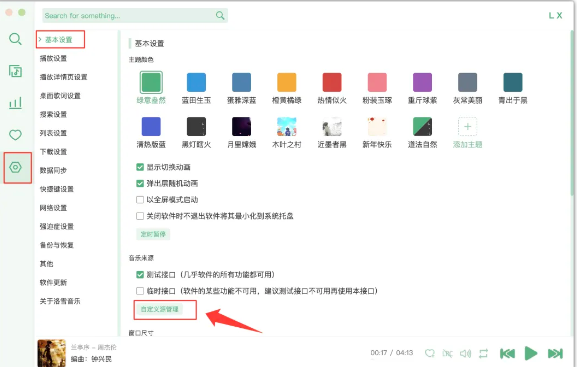Select 临时接口 music source checkbox

pos(140,291)
